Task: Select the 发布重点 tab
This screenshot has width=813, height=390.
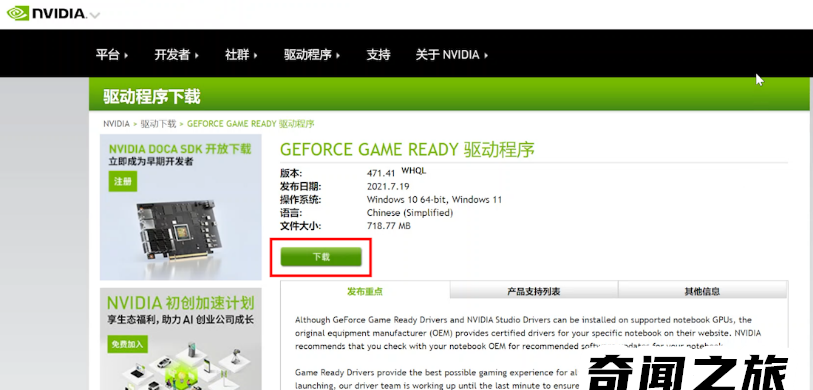Action: pyautogui.click(x=365, y=291)
